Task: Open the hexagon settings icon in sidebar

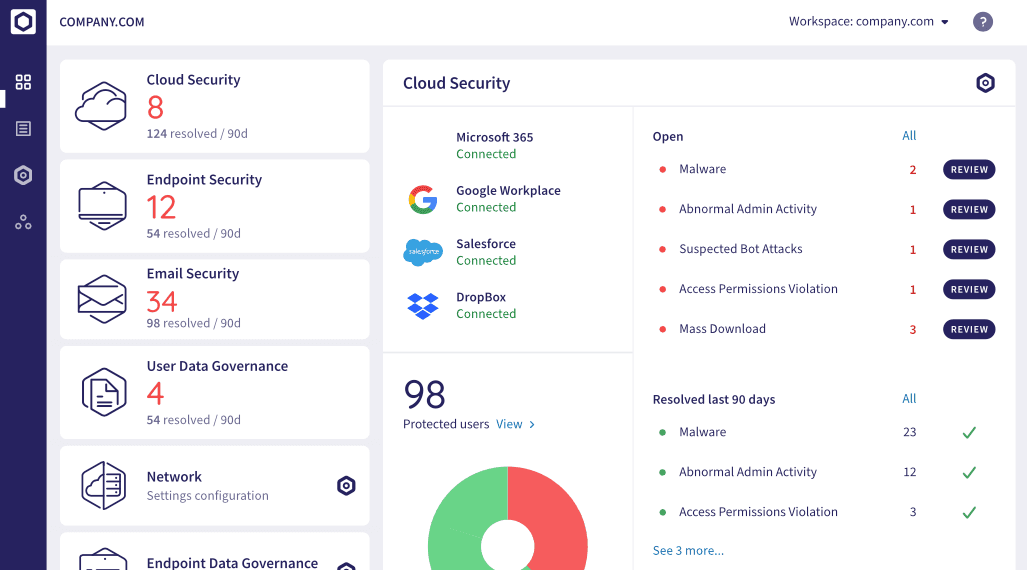Action: [x=23, y=175]
